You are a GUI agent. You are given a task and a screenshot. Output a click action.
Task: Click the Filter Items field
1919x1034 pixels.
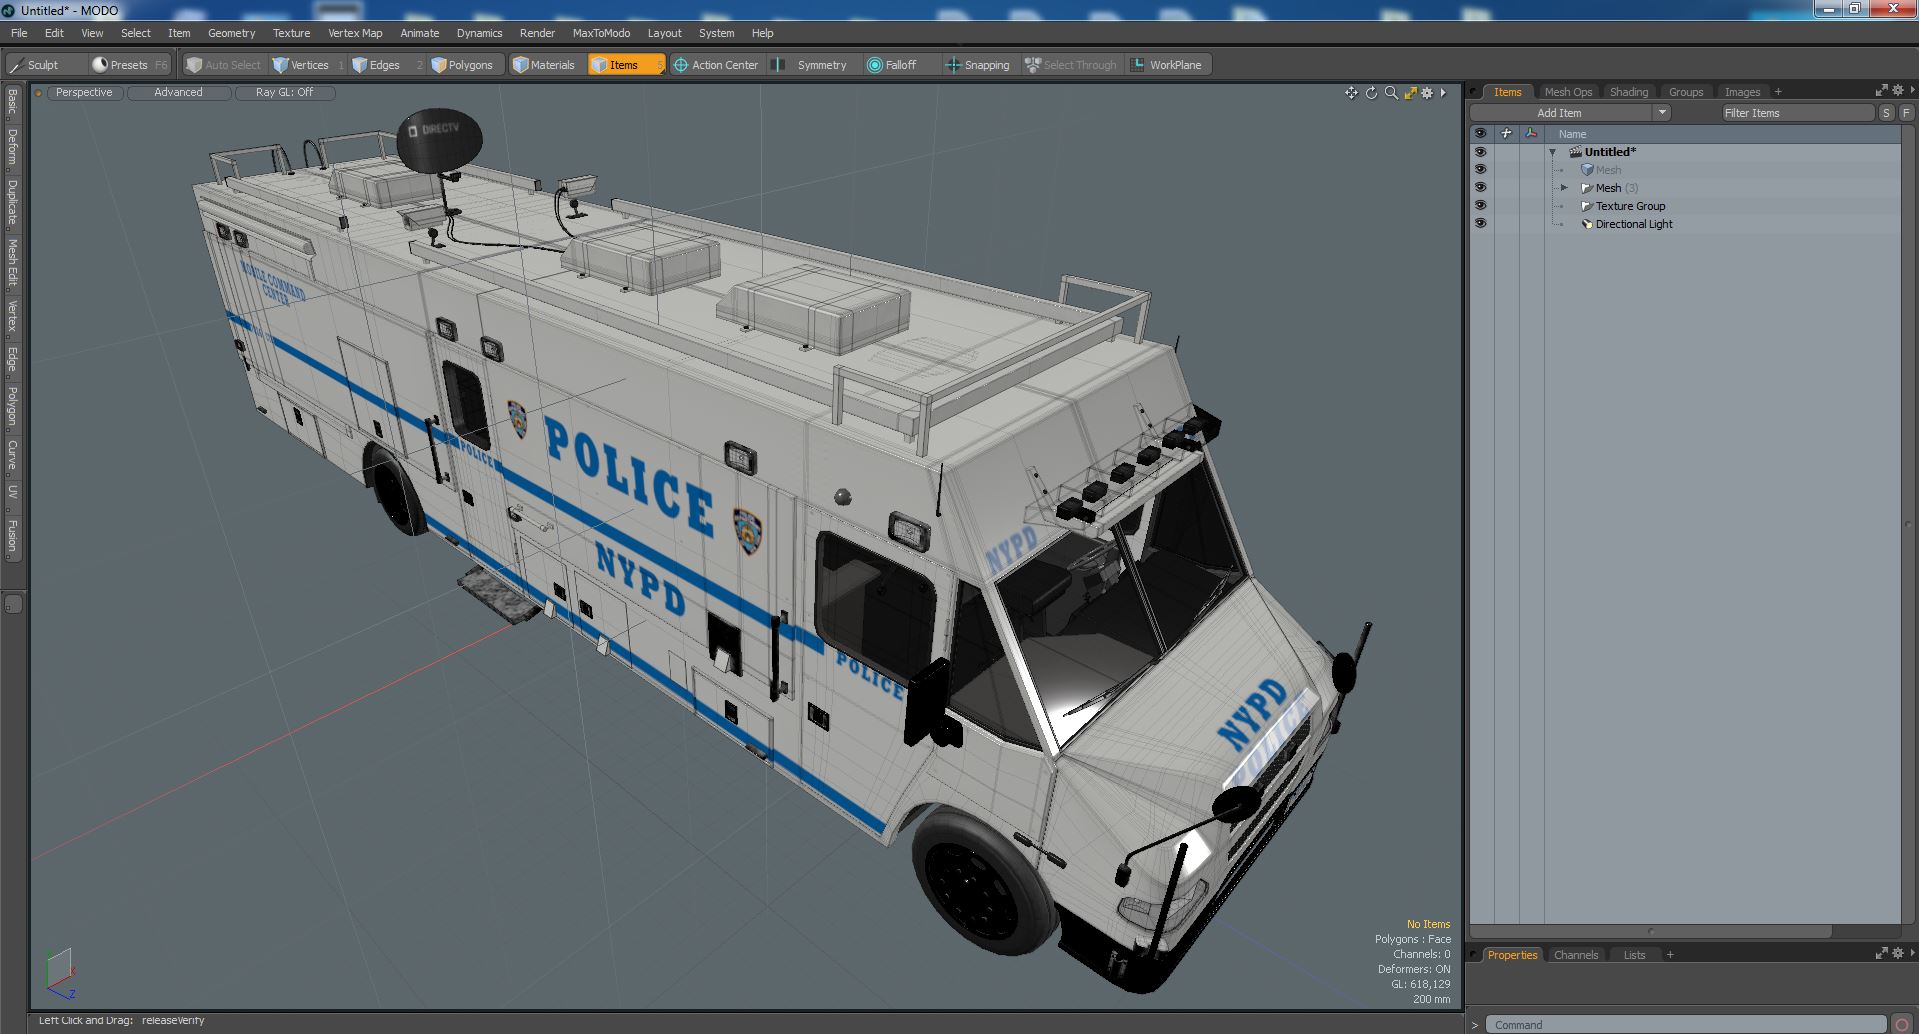(x=1796, y=113)
